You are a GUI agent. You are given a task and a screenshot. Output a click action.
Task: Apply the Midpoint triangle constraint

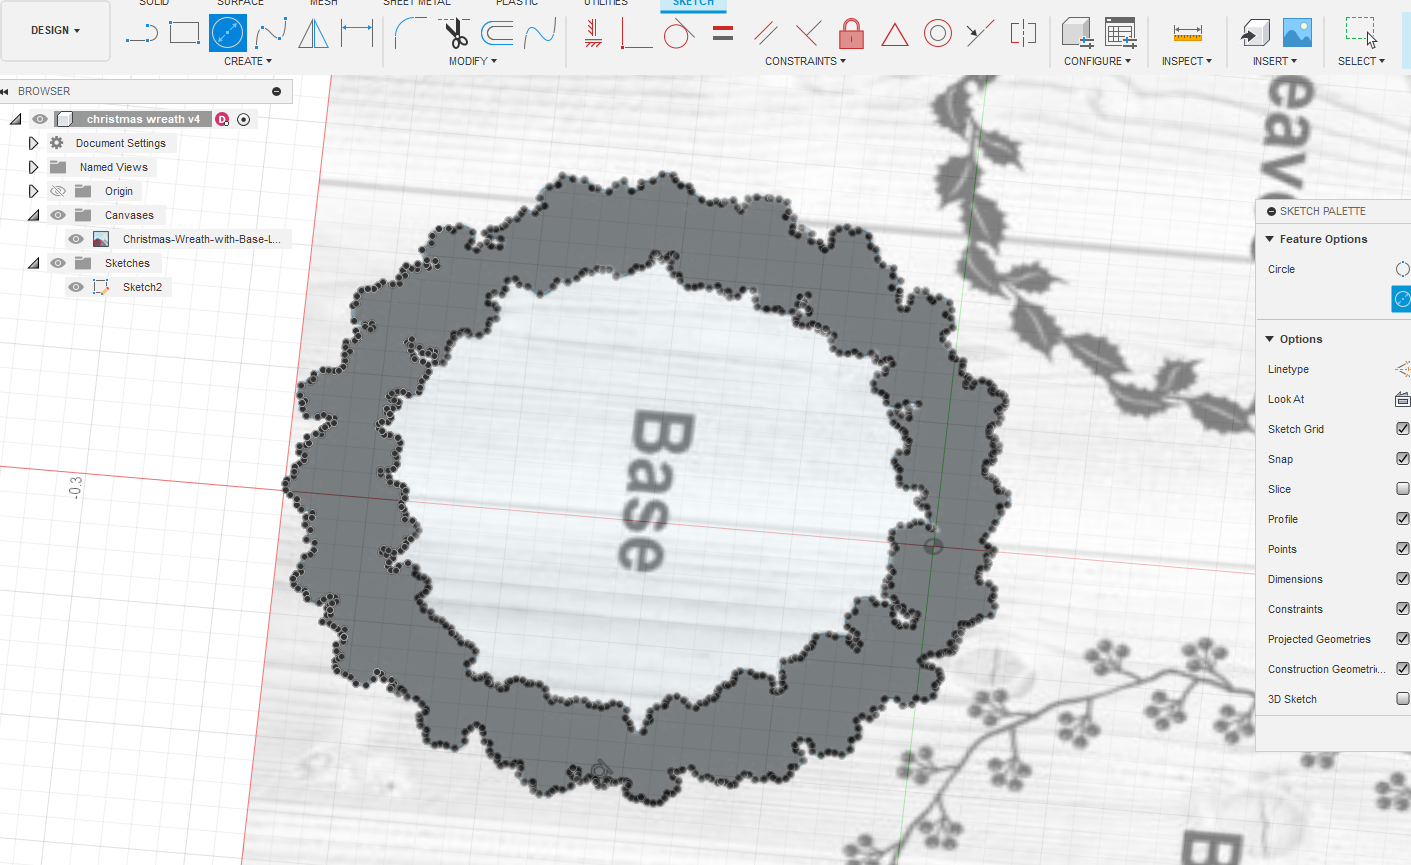point(895,34)
